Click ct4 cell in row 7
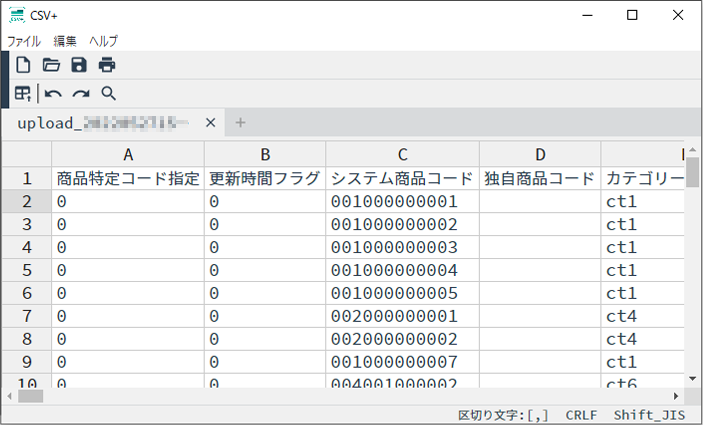The height and width of the screenshot is (425, 703). click(642, 316)
